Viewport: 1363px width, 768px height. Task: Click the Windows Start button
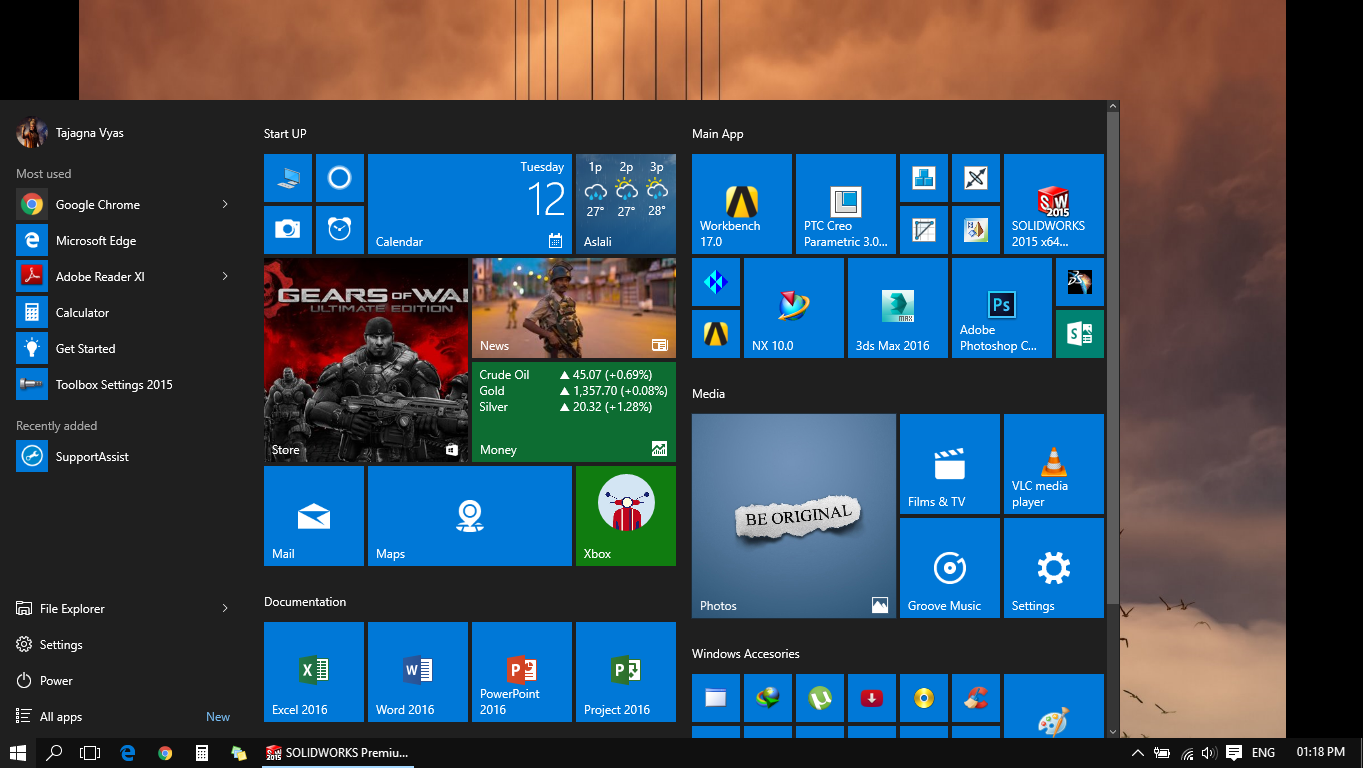pyautogui.click(x=18, y=752)
